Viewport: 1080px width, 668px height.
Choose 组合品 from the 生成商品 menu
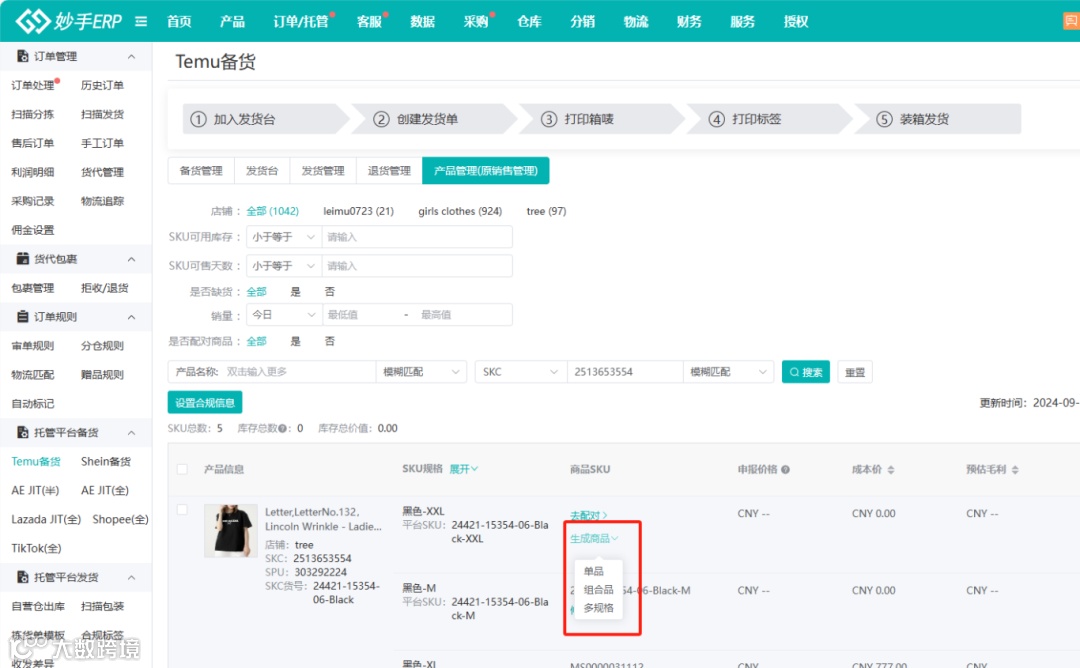point(598,589)
